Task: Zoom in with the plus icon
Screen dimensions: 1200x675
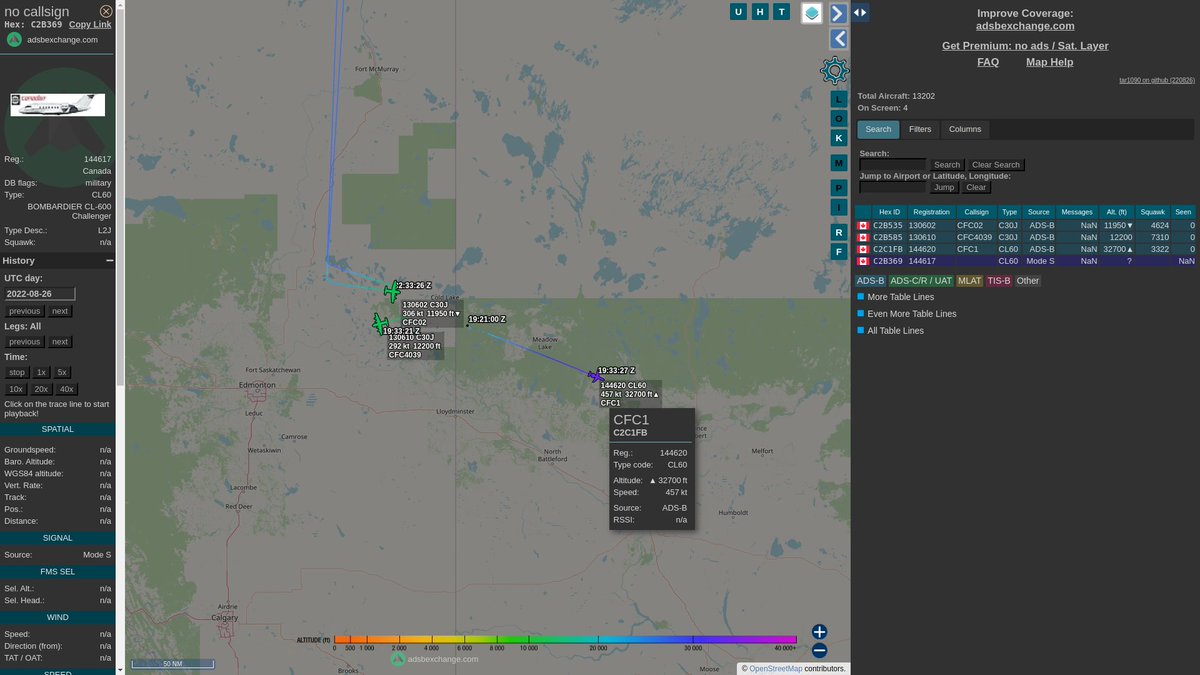Action: 819,632
